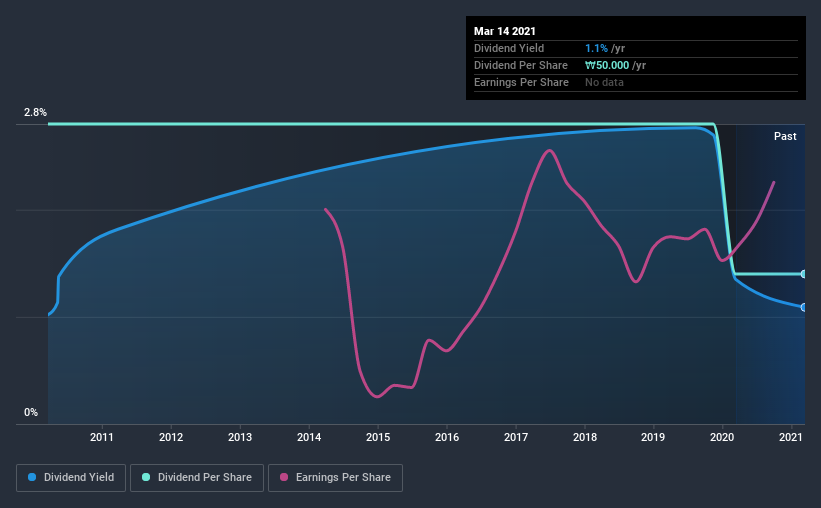
Task: Click the Past region label
Action: click(x=785, y=136)
